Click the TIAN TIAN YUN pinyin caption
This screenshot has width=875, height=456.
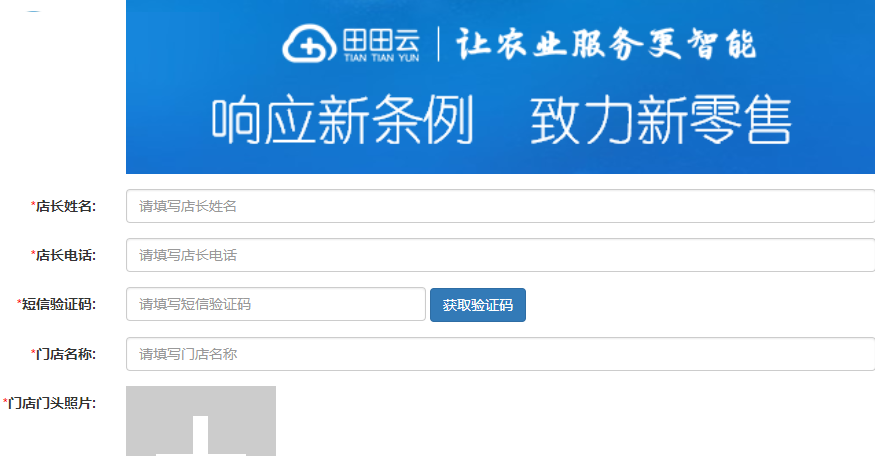pos(381,57)
